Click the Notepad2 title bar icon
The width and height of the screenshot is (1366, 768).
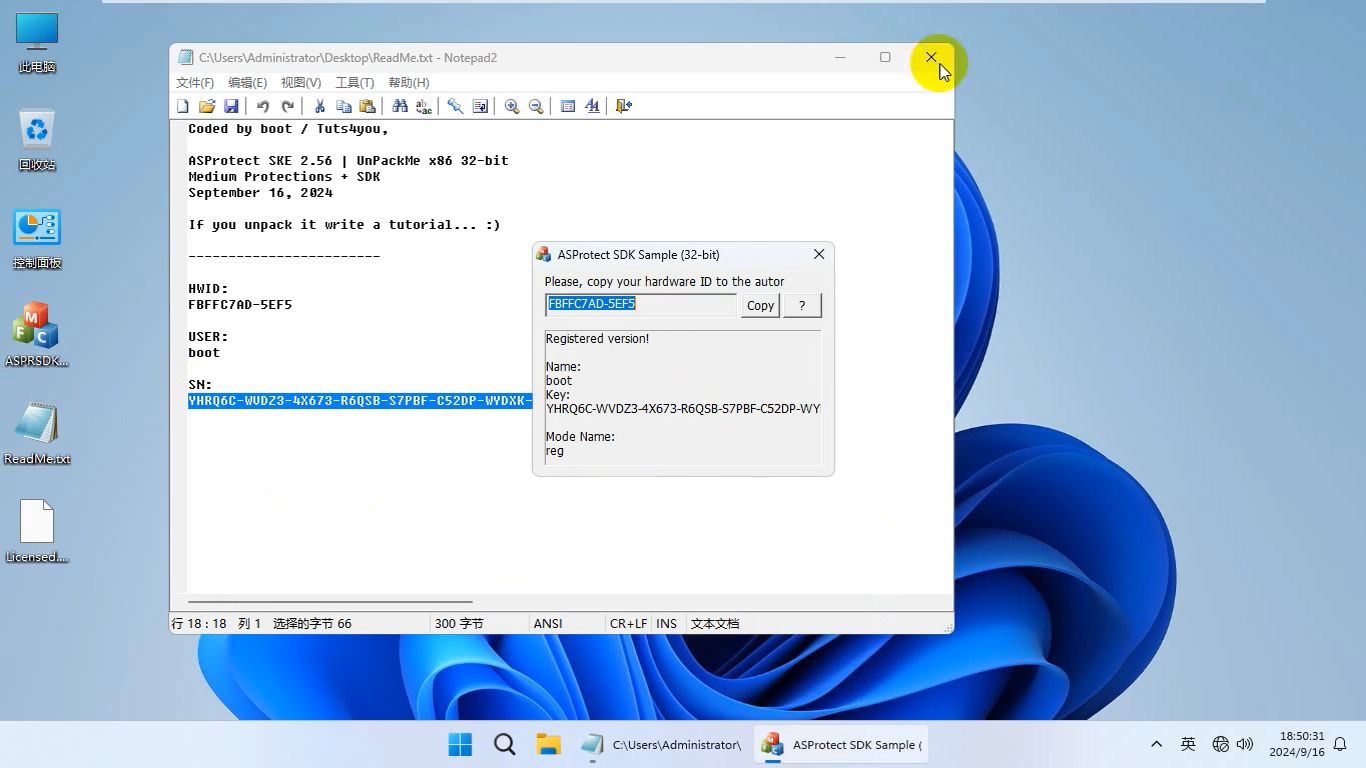pyautogui.click(x=185, y=58)
